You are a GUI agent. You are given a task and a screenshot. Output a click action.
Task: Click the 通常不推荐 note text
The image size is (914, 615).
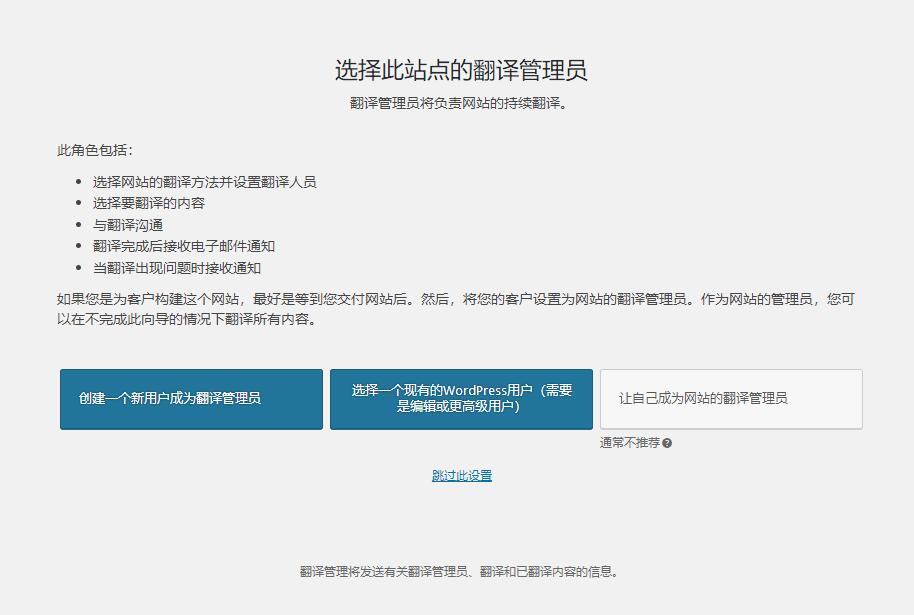tap(630, 443)
